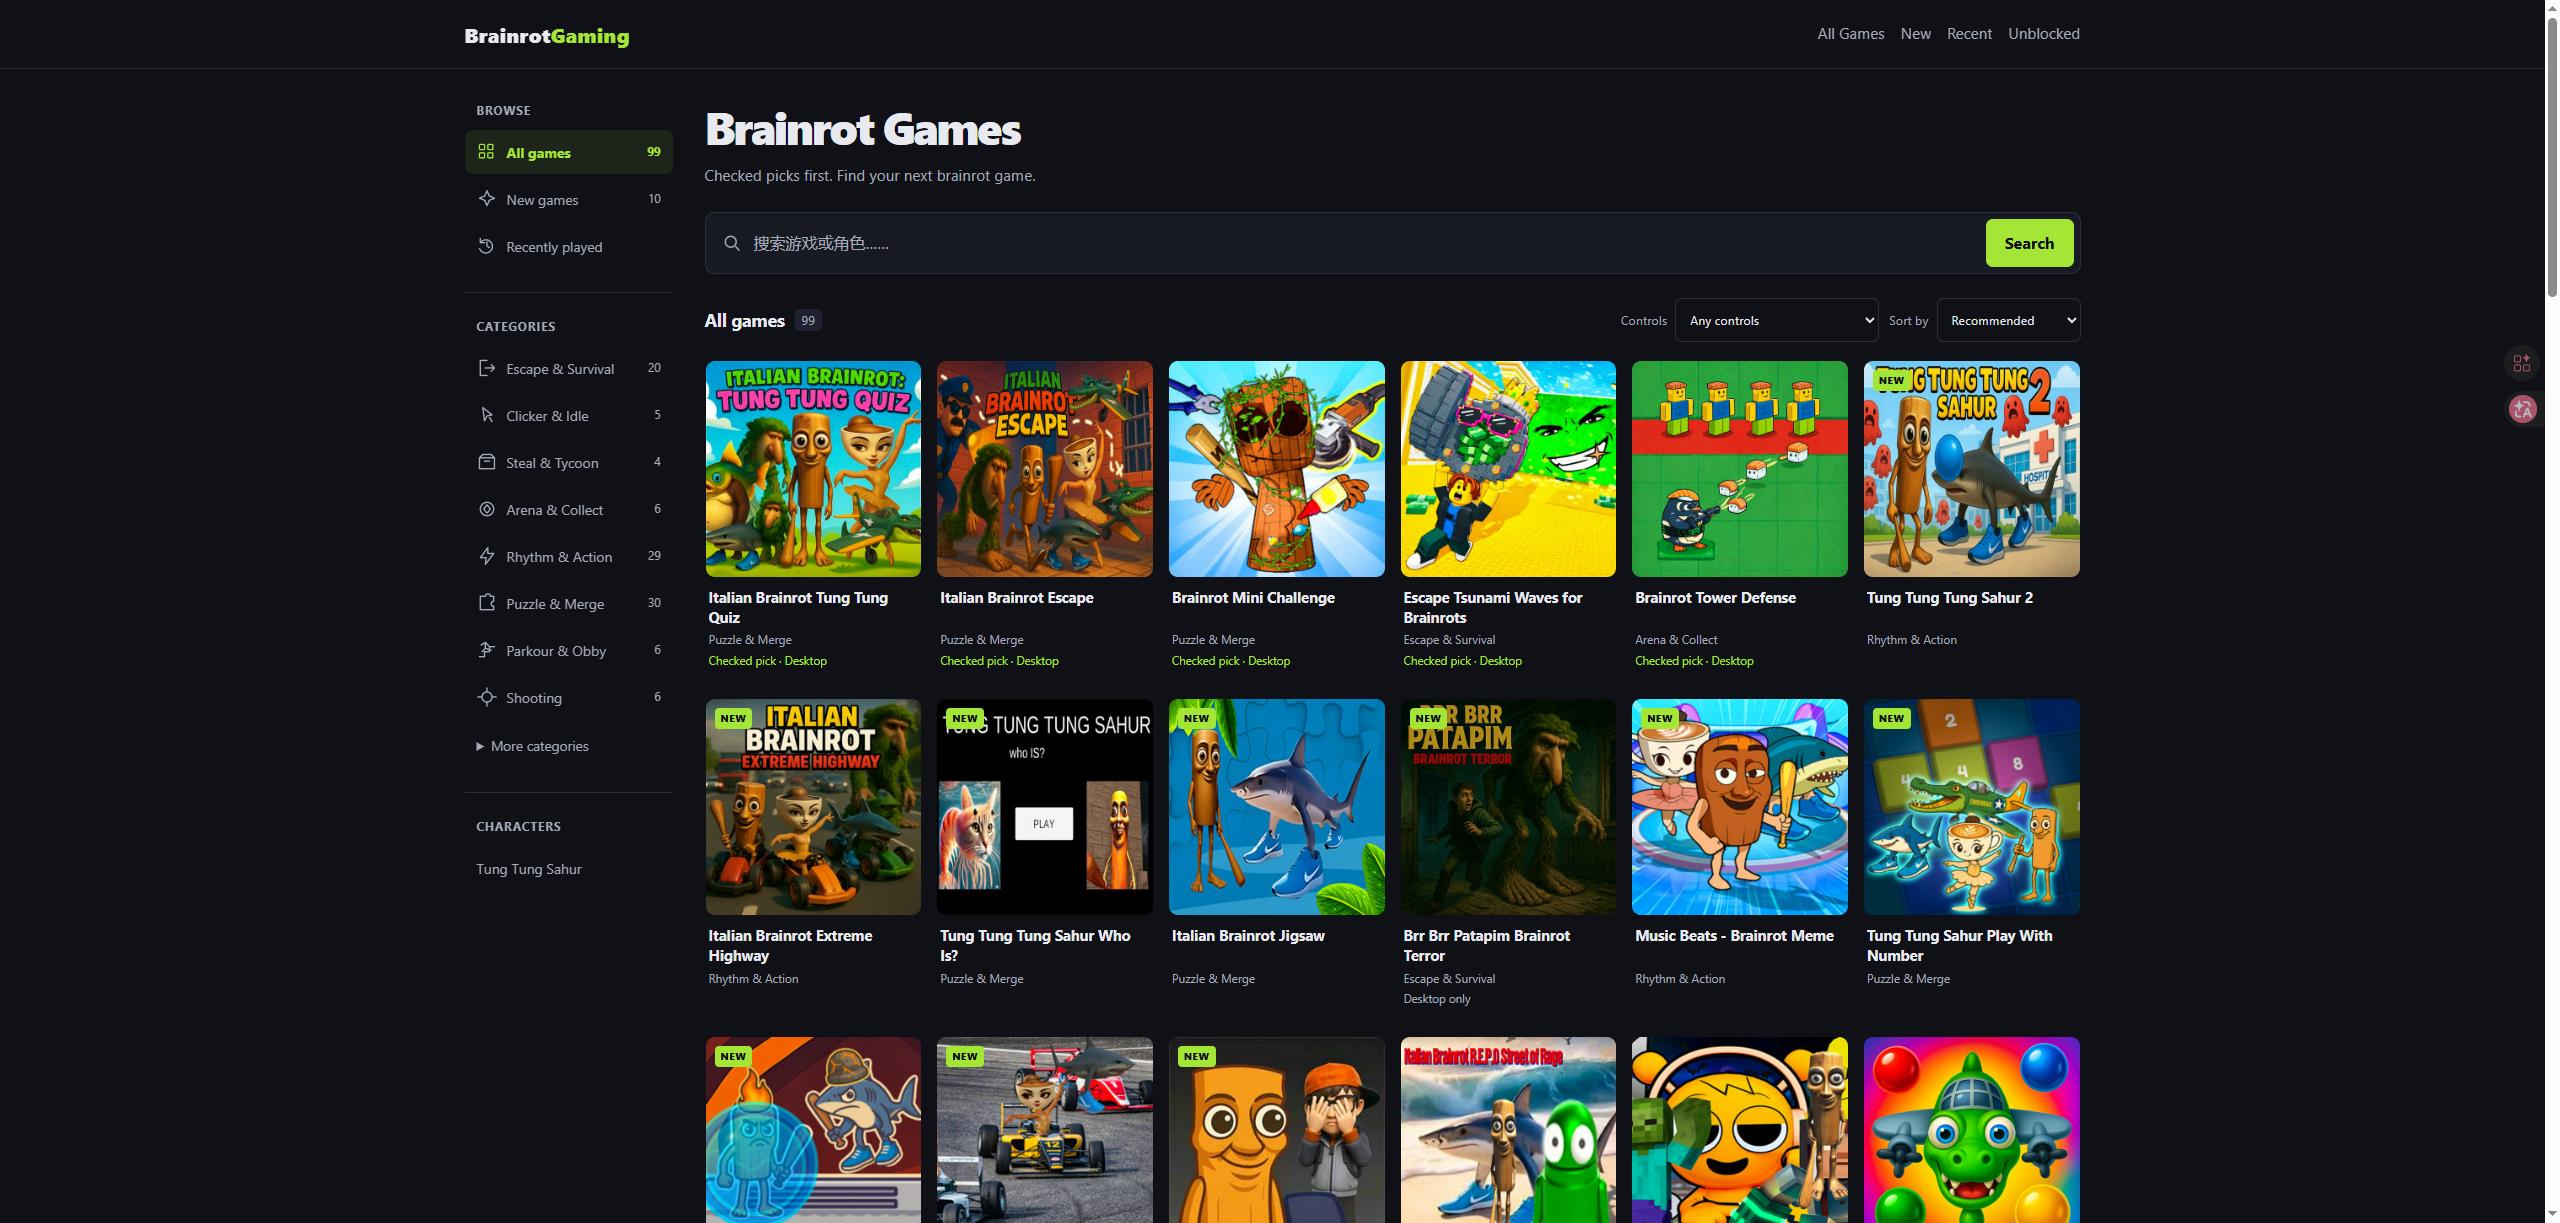Open the Controls dropdown
This screenshot has width=2560, height=1223.
pyautogui.click(x=1776, y=320)
